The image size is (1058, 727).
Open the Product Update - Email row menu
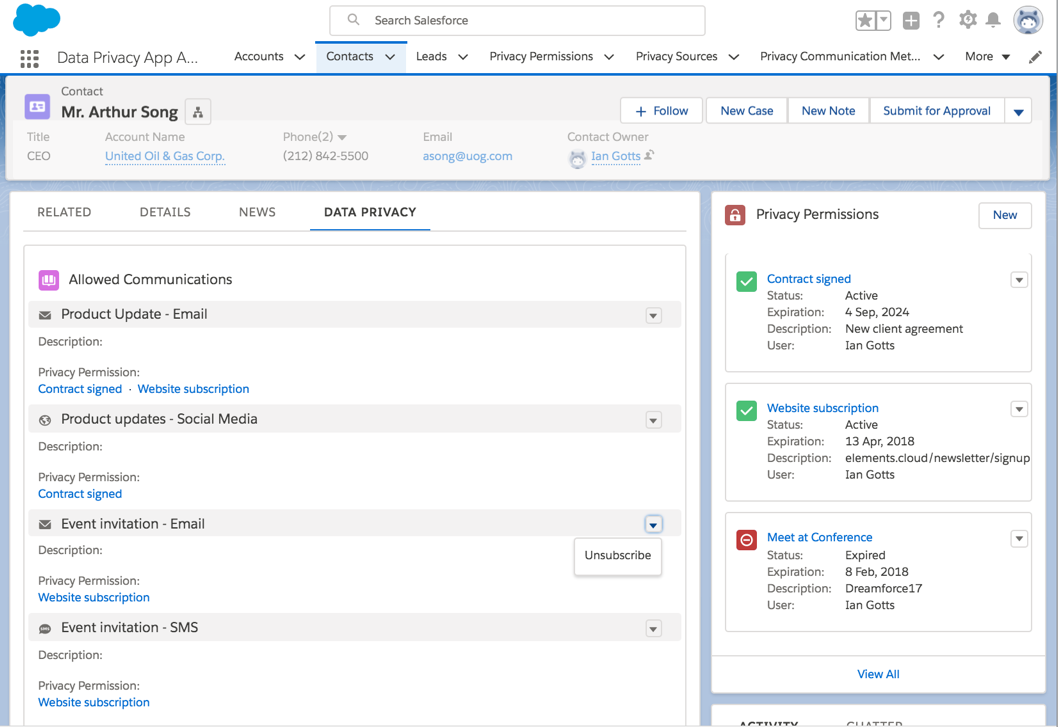coord(653,315)
